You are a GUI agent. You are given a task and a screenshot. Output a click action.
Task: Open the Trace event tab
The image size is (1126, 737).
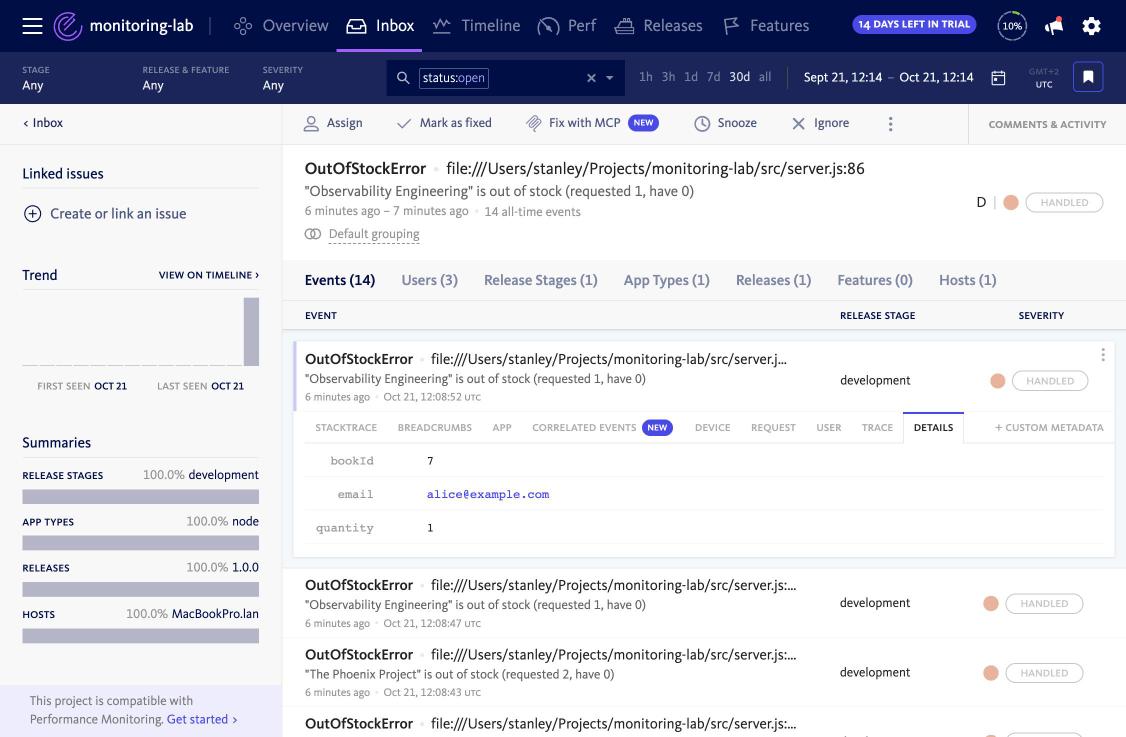point(877,427)
